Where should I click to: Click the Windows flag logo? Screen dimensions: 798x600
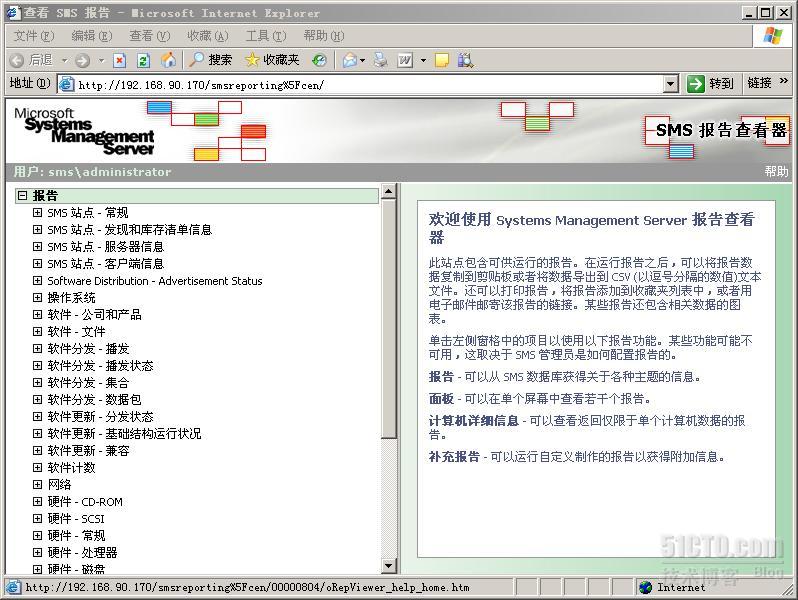[x=772, y=36]
